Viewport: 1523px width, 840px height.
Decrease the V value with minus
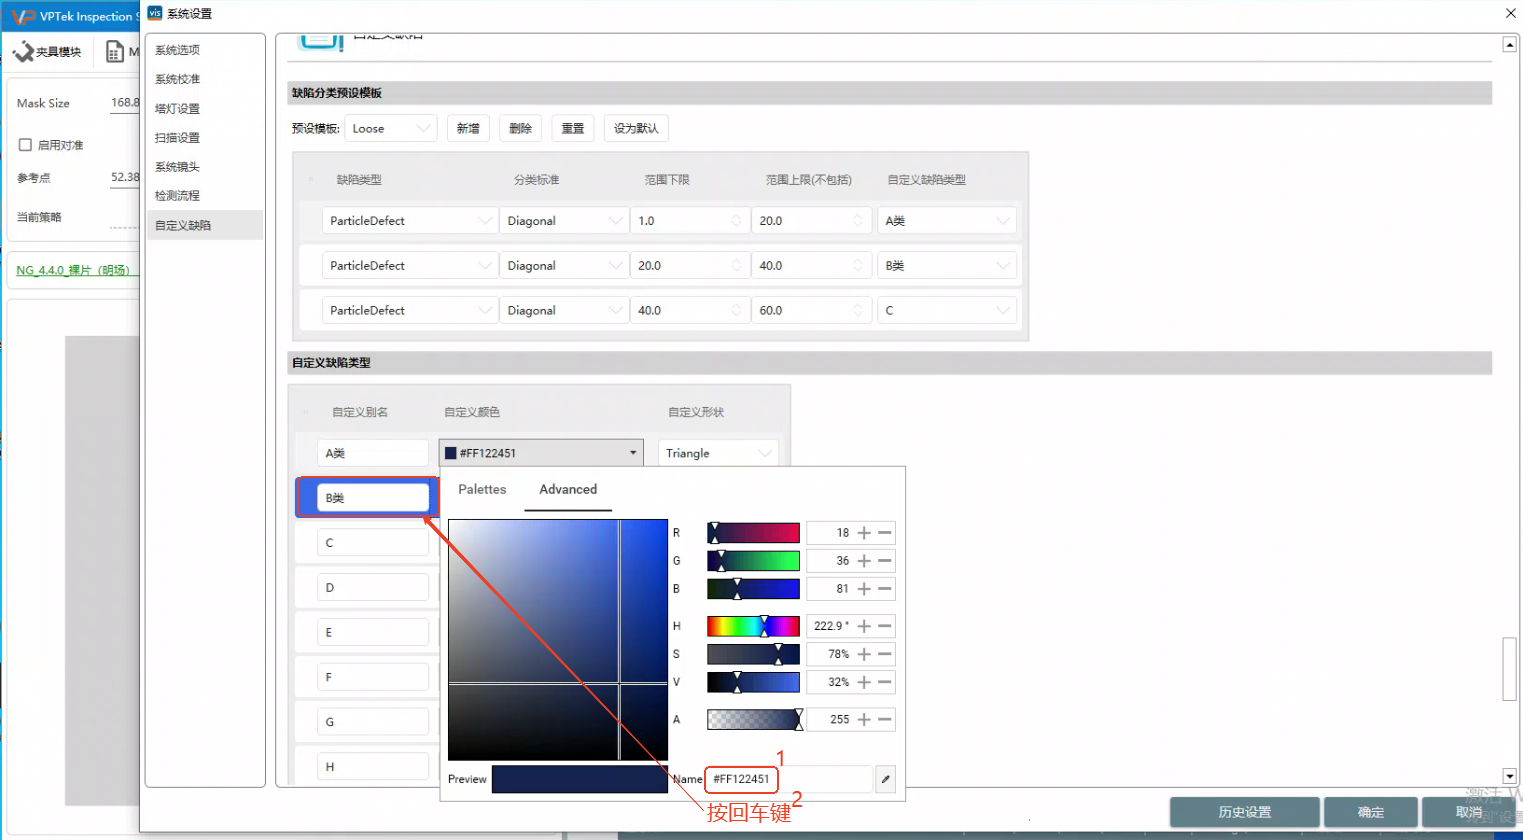pos(885,682)
